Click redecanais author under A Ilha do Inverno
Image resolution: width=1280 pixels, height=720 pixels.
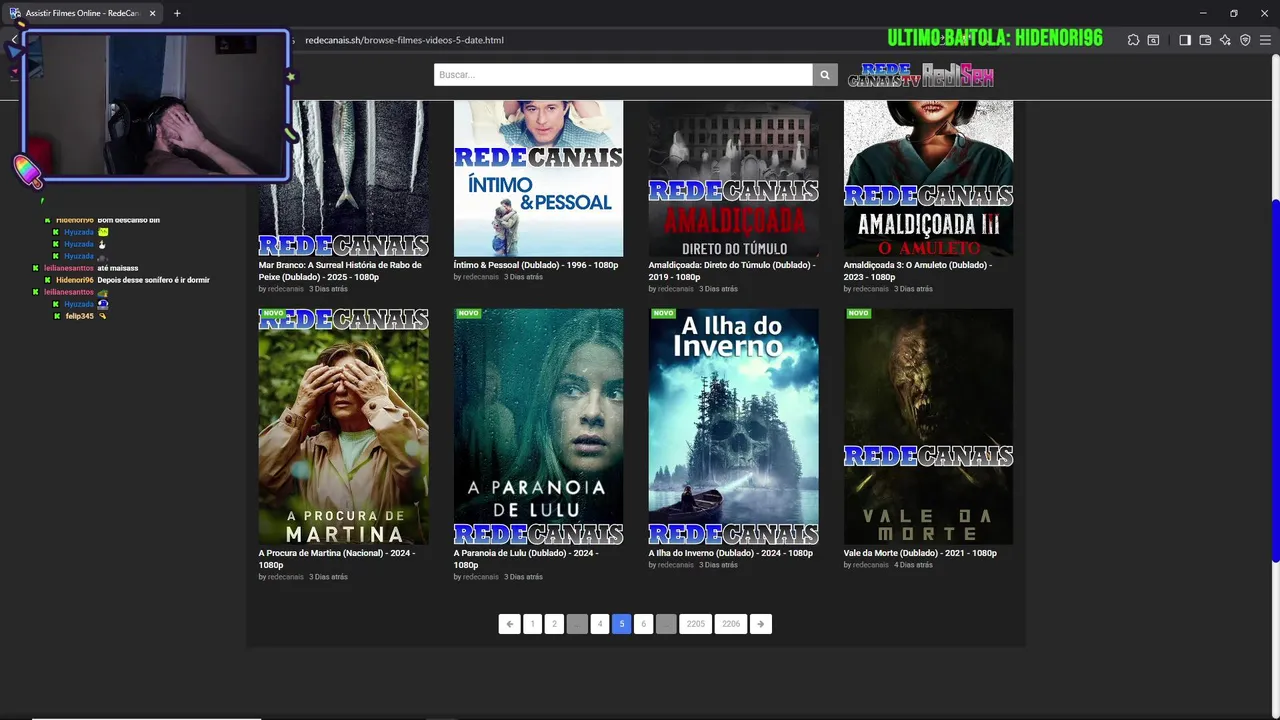pos(675,565)
